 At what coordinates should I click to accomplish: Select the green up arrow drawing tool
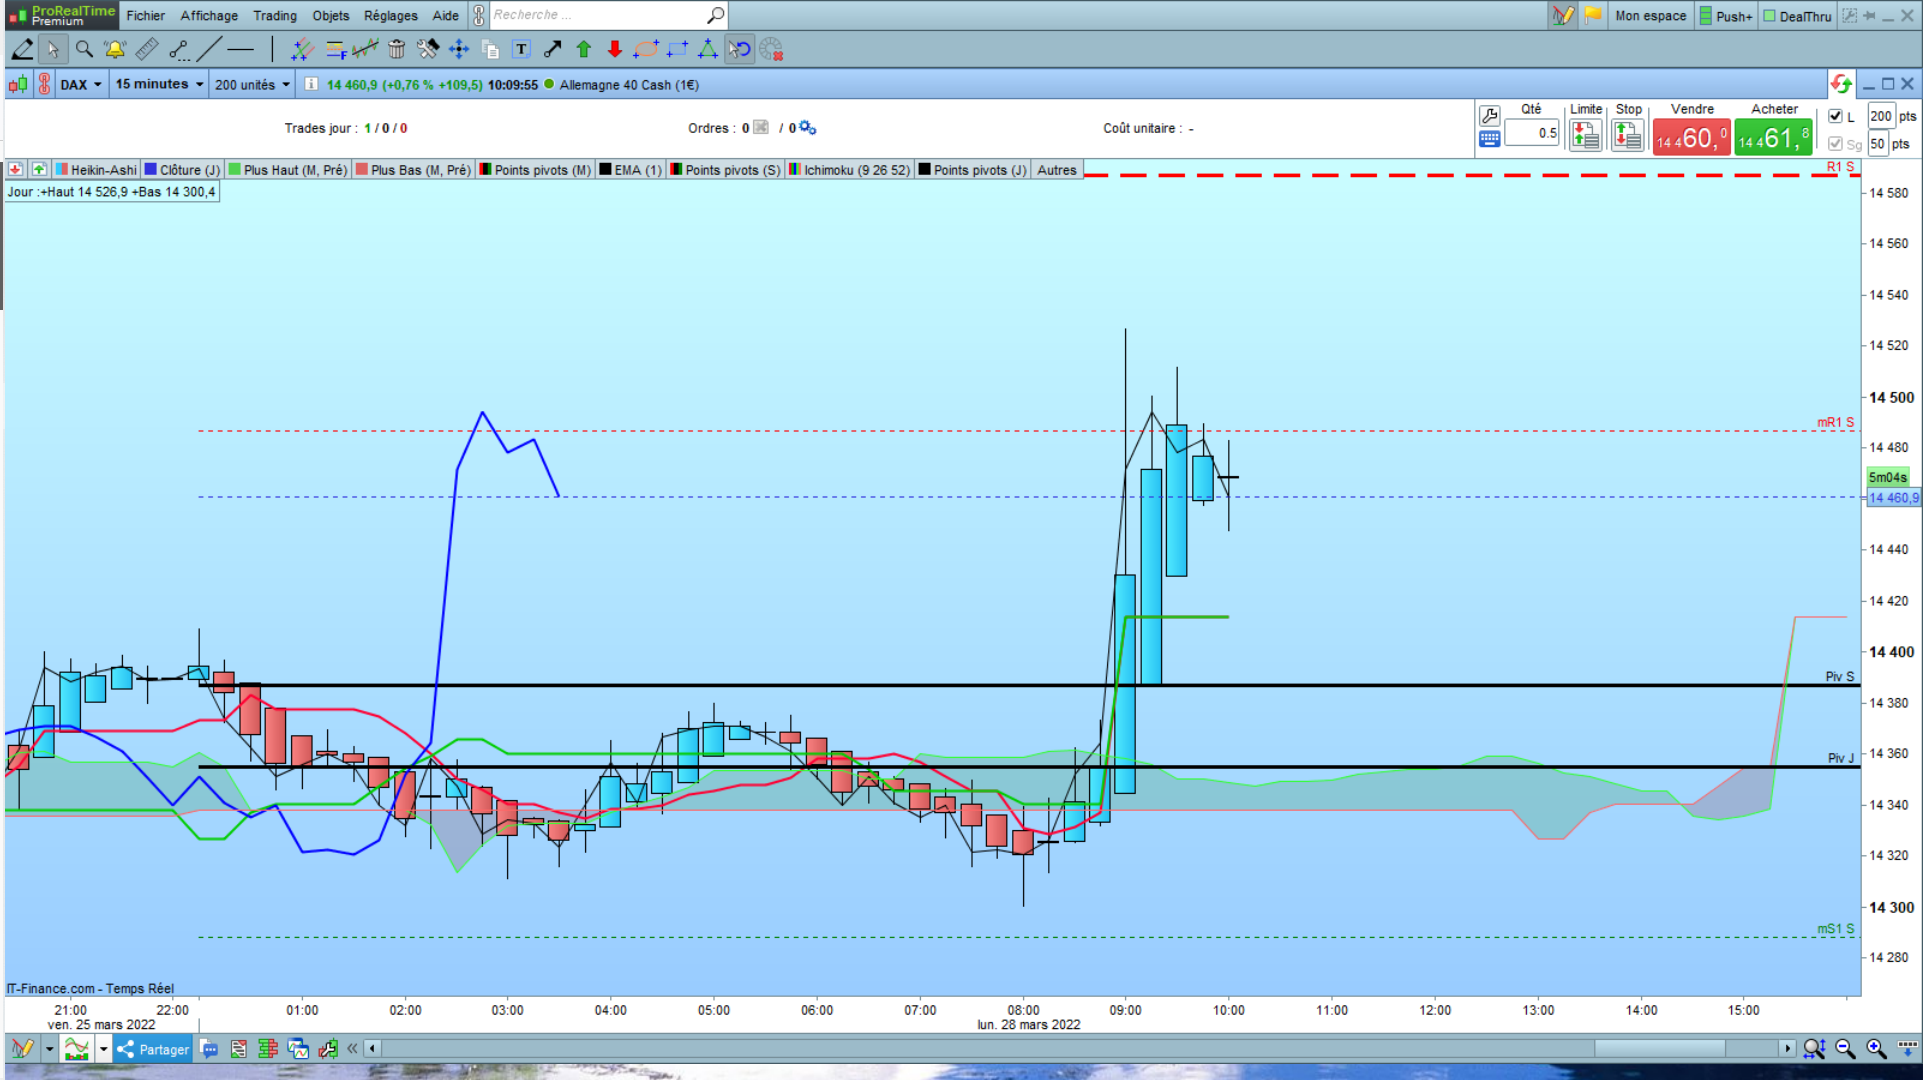584,49
